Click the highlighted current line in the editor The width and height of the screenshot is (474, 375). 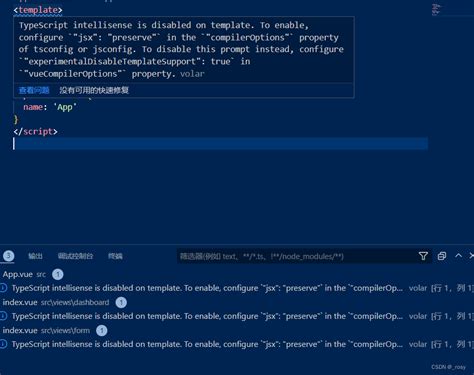tap(220, 144)
